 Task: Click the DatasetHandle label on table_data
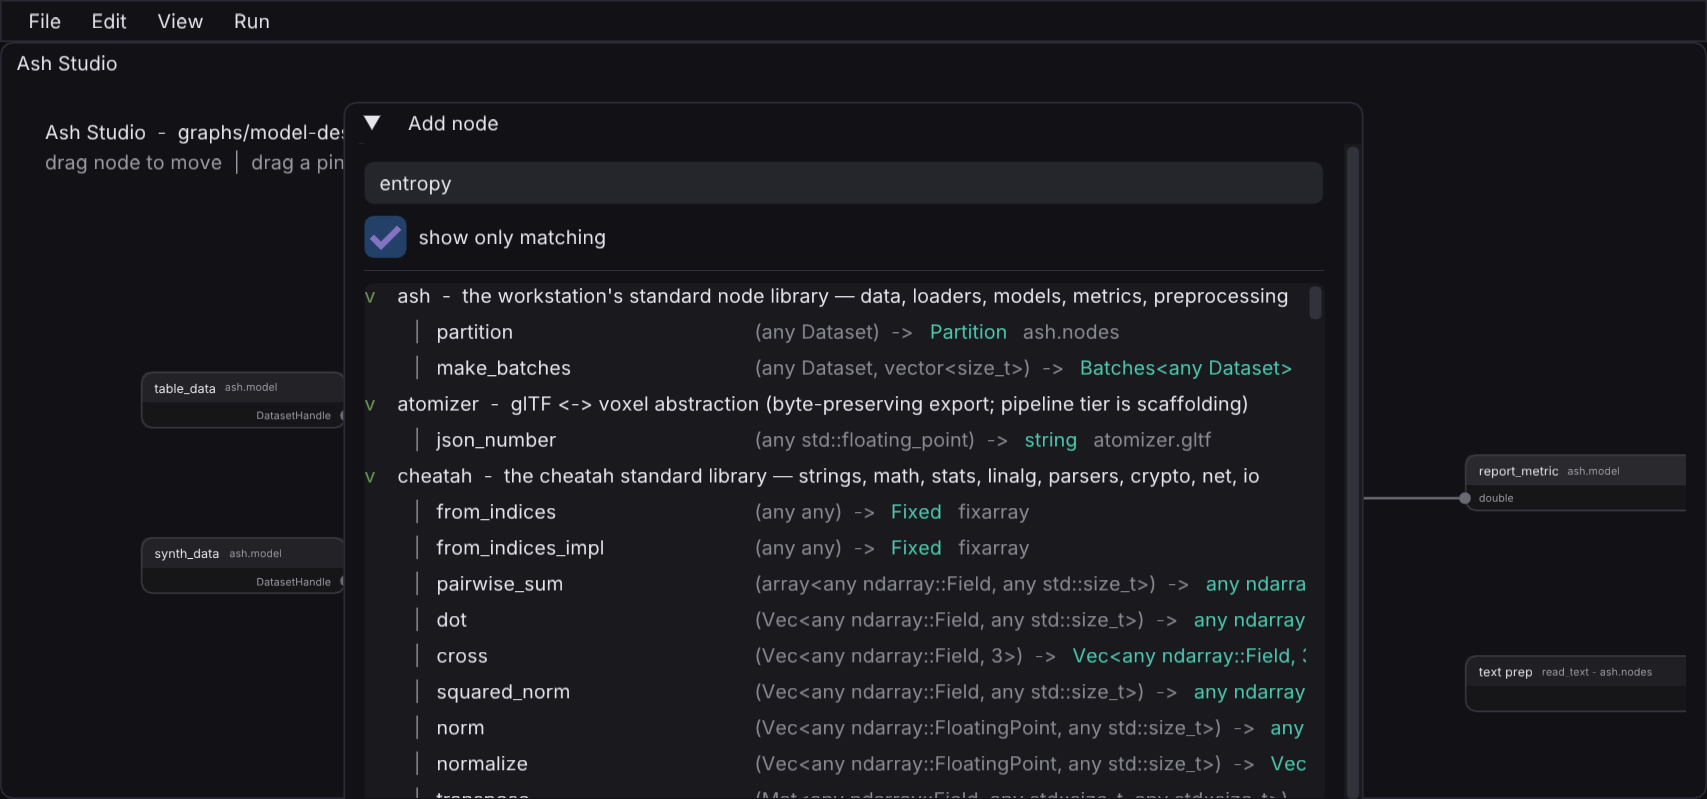coord(293,416)
